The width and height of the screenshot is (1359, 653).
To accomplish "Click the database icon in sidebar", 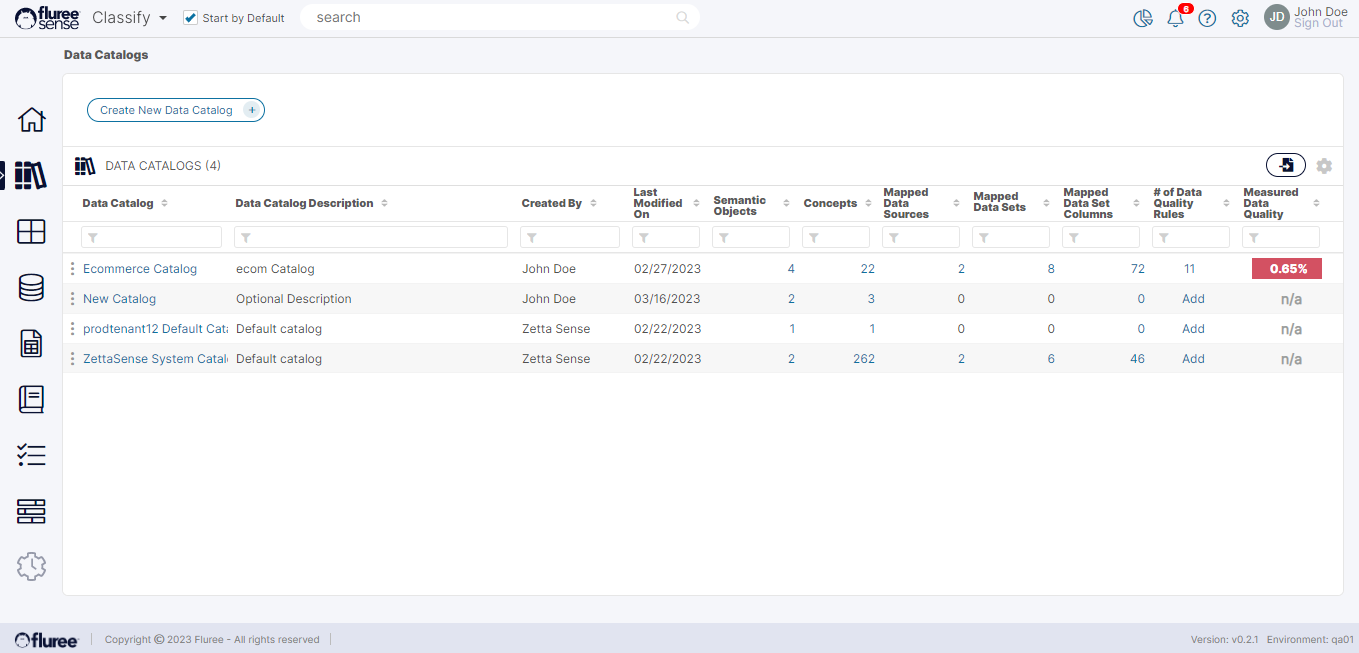I will click(32, 288).
